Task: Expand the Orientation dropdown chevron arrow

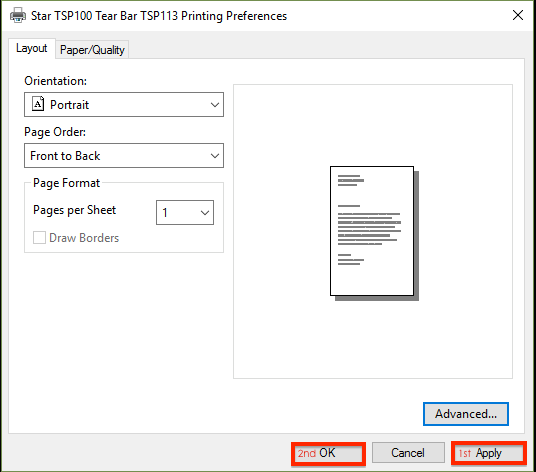Action: (215, 105)
